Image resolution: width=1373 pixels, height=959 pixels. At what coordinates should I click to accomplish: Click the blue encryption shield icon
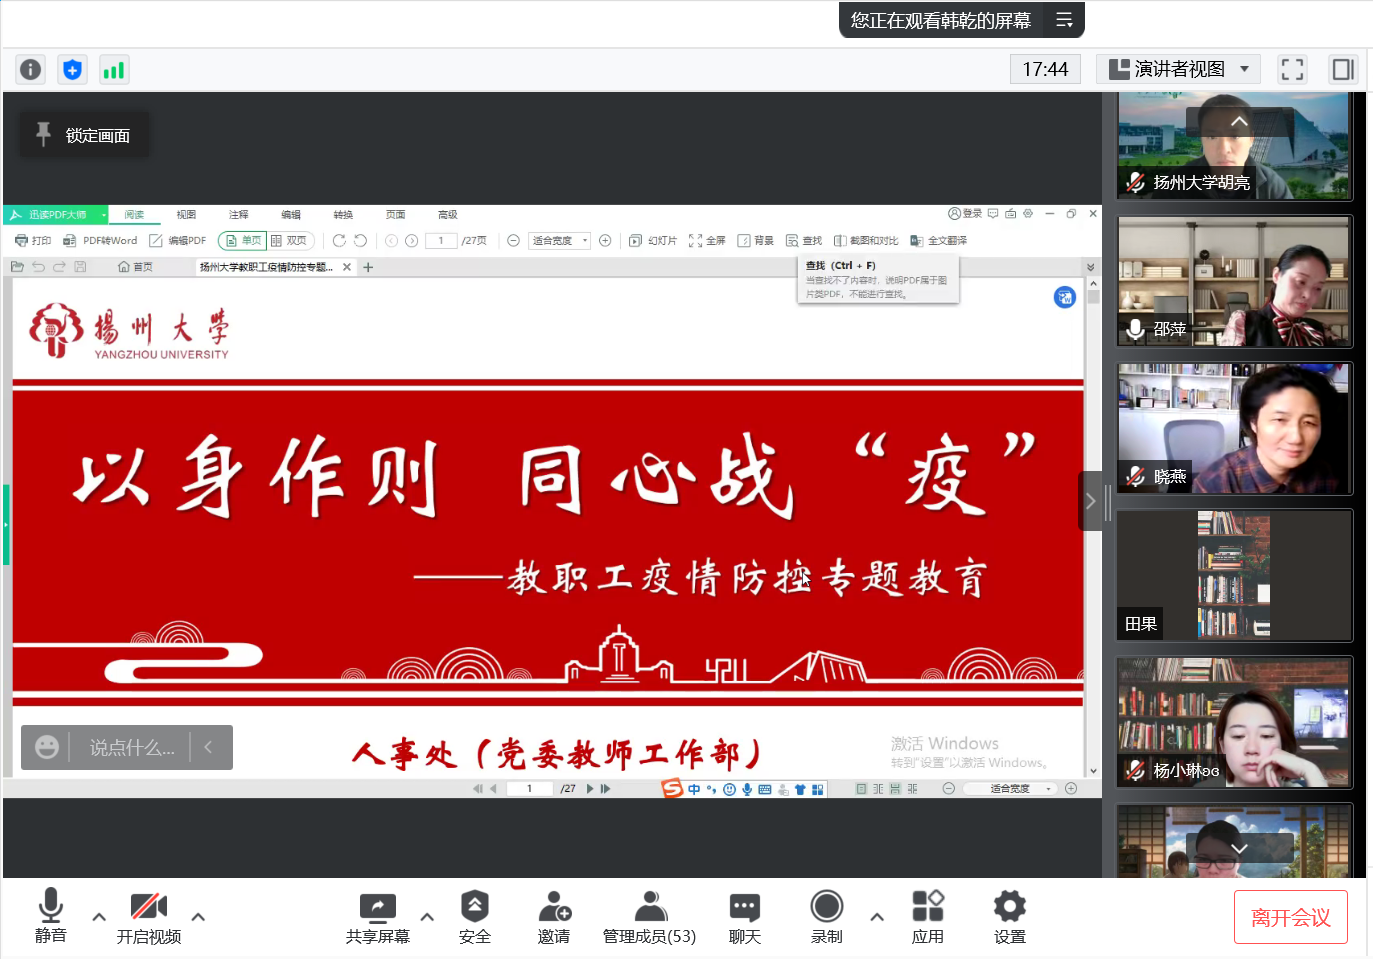pyautogui.click(x=72, y=69)
